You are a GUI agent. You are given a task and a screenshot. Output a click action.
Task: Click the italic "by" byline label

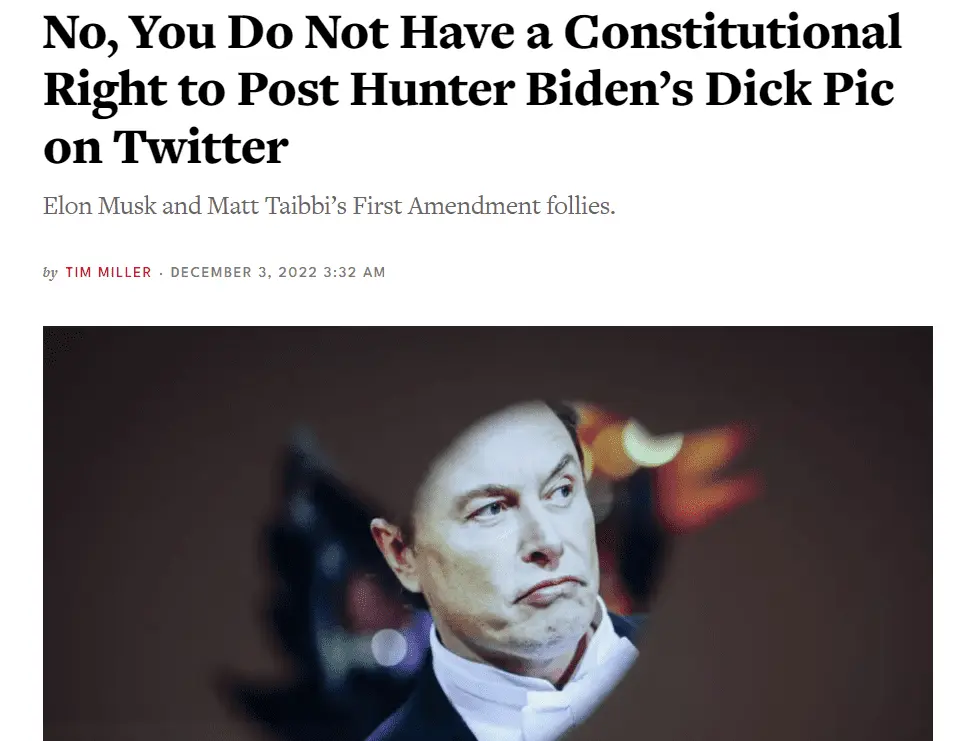pos(50,273)
